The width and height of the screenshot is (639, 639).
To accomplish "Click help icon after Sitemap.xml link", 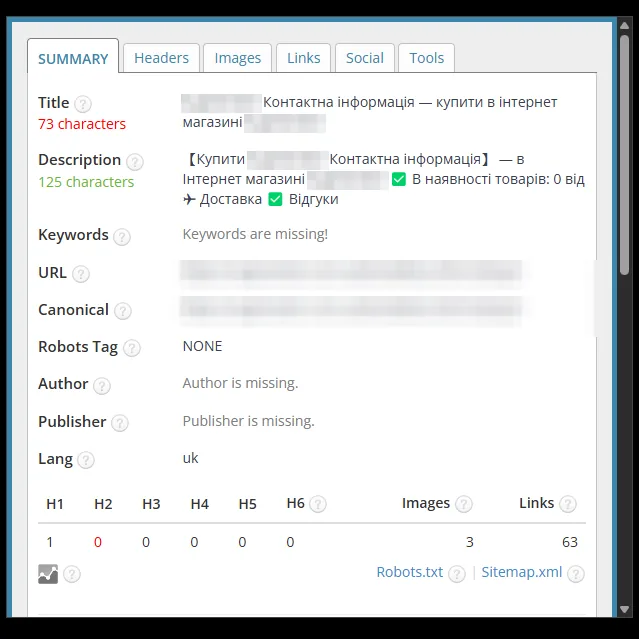I will (x=576, y=574).
